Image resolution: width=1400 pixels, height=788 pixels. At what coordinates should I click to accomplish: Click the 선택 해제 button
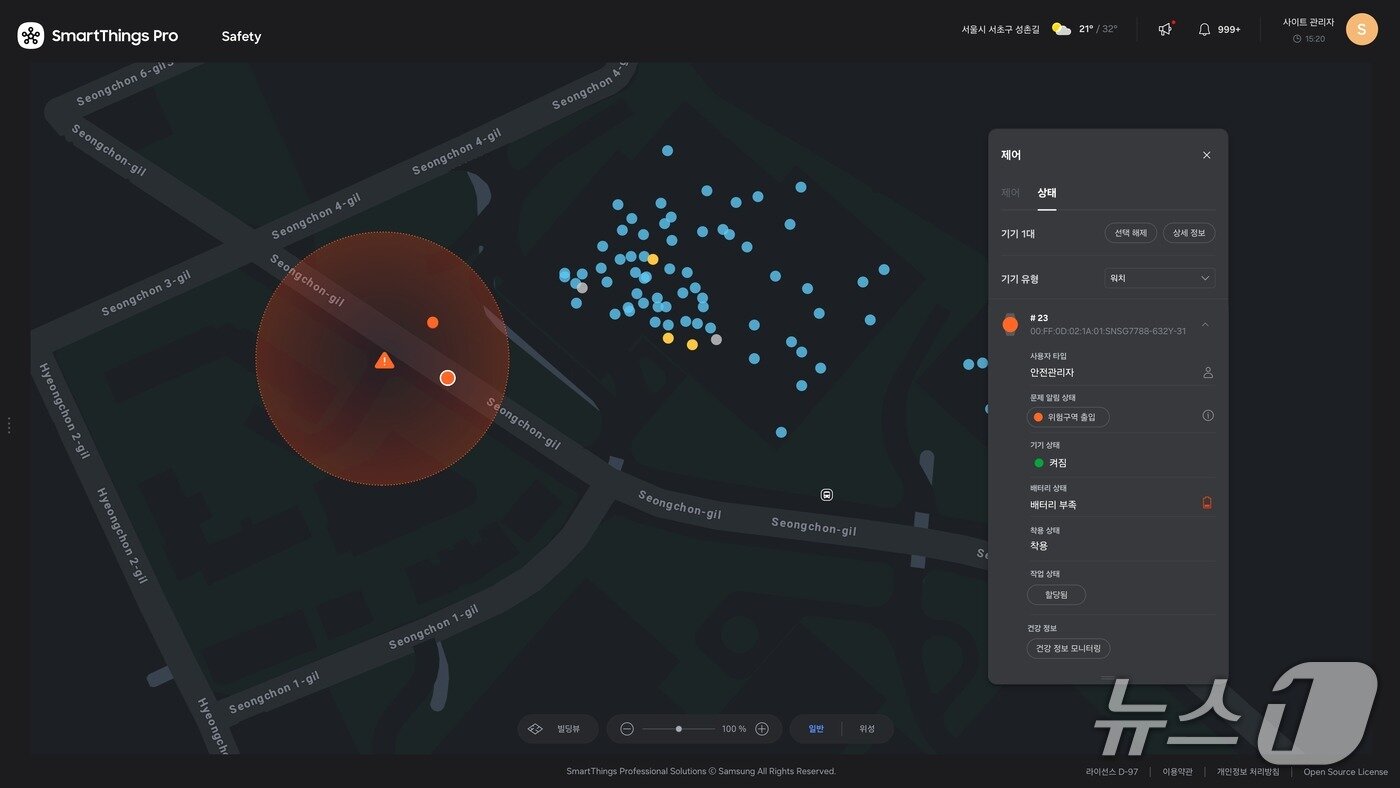1130,233
